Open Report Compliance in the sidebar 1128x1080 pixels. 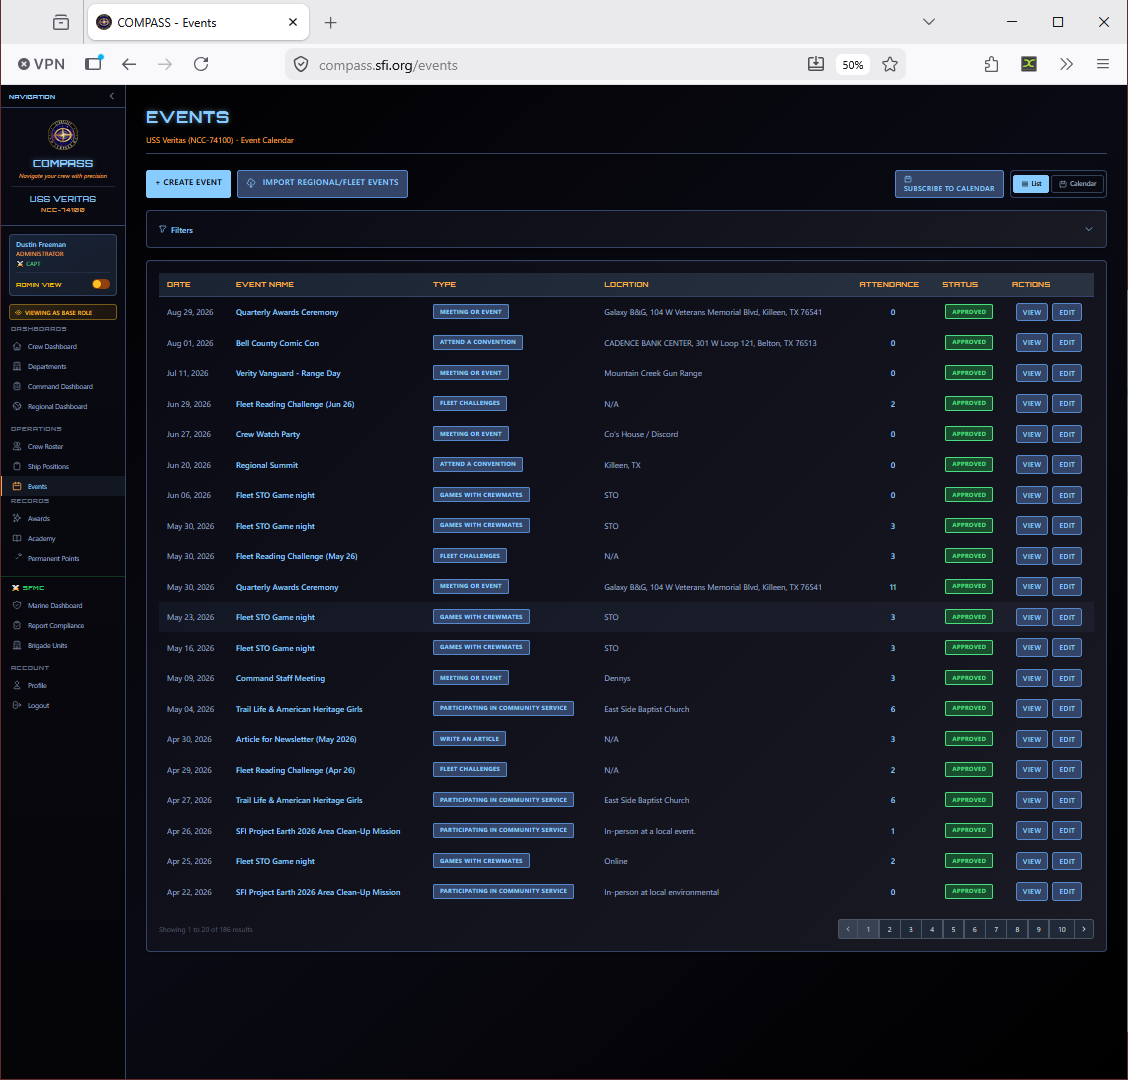(55, 625)
